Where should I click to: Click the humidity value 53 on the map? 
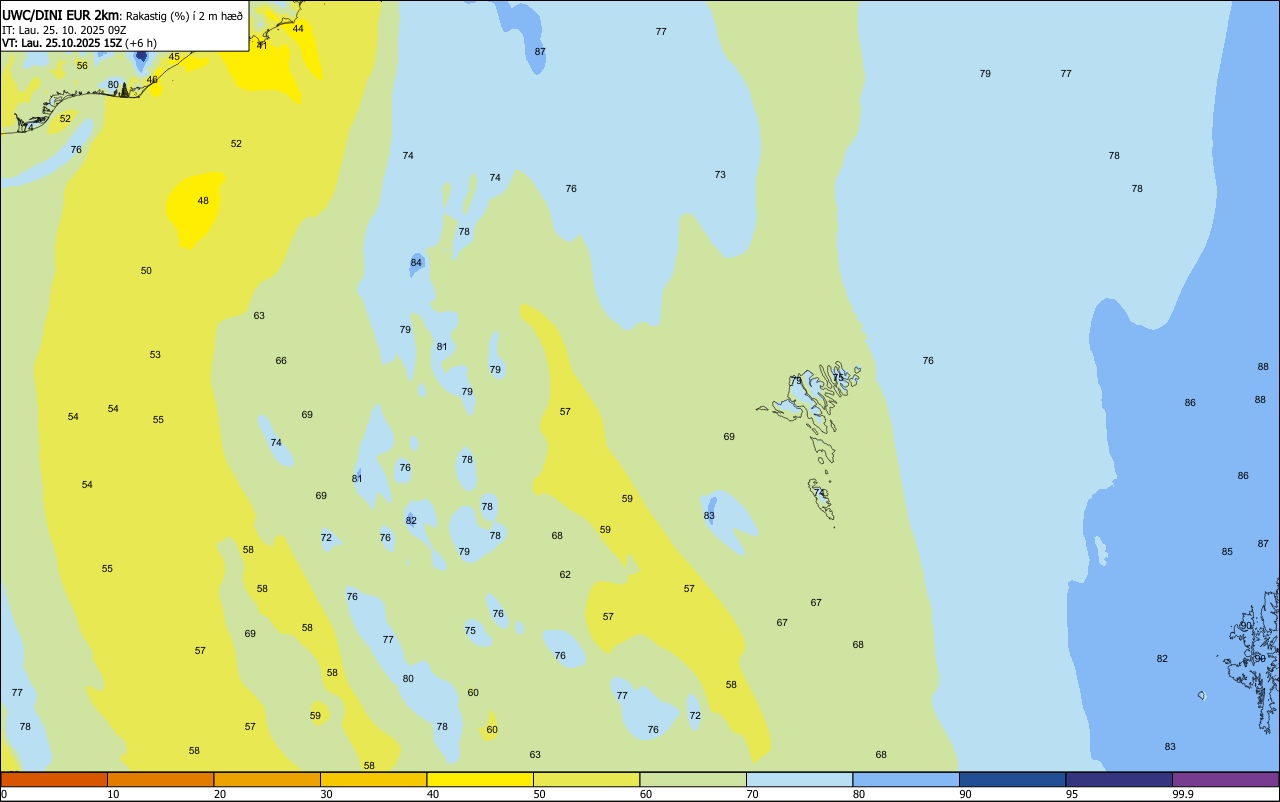coord(155,355)
